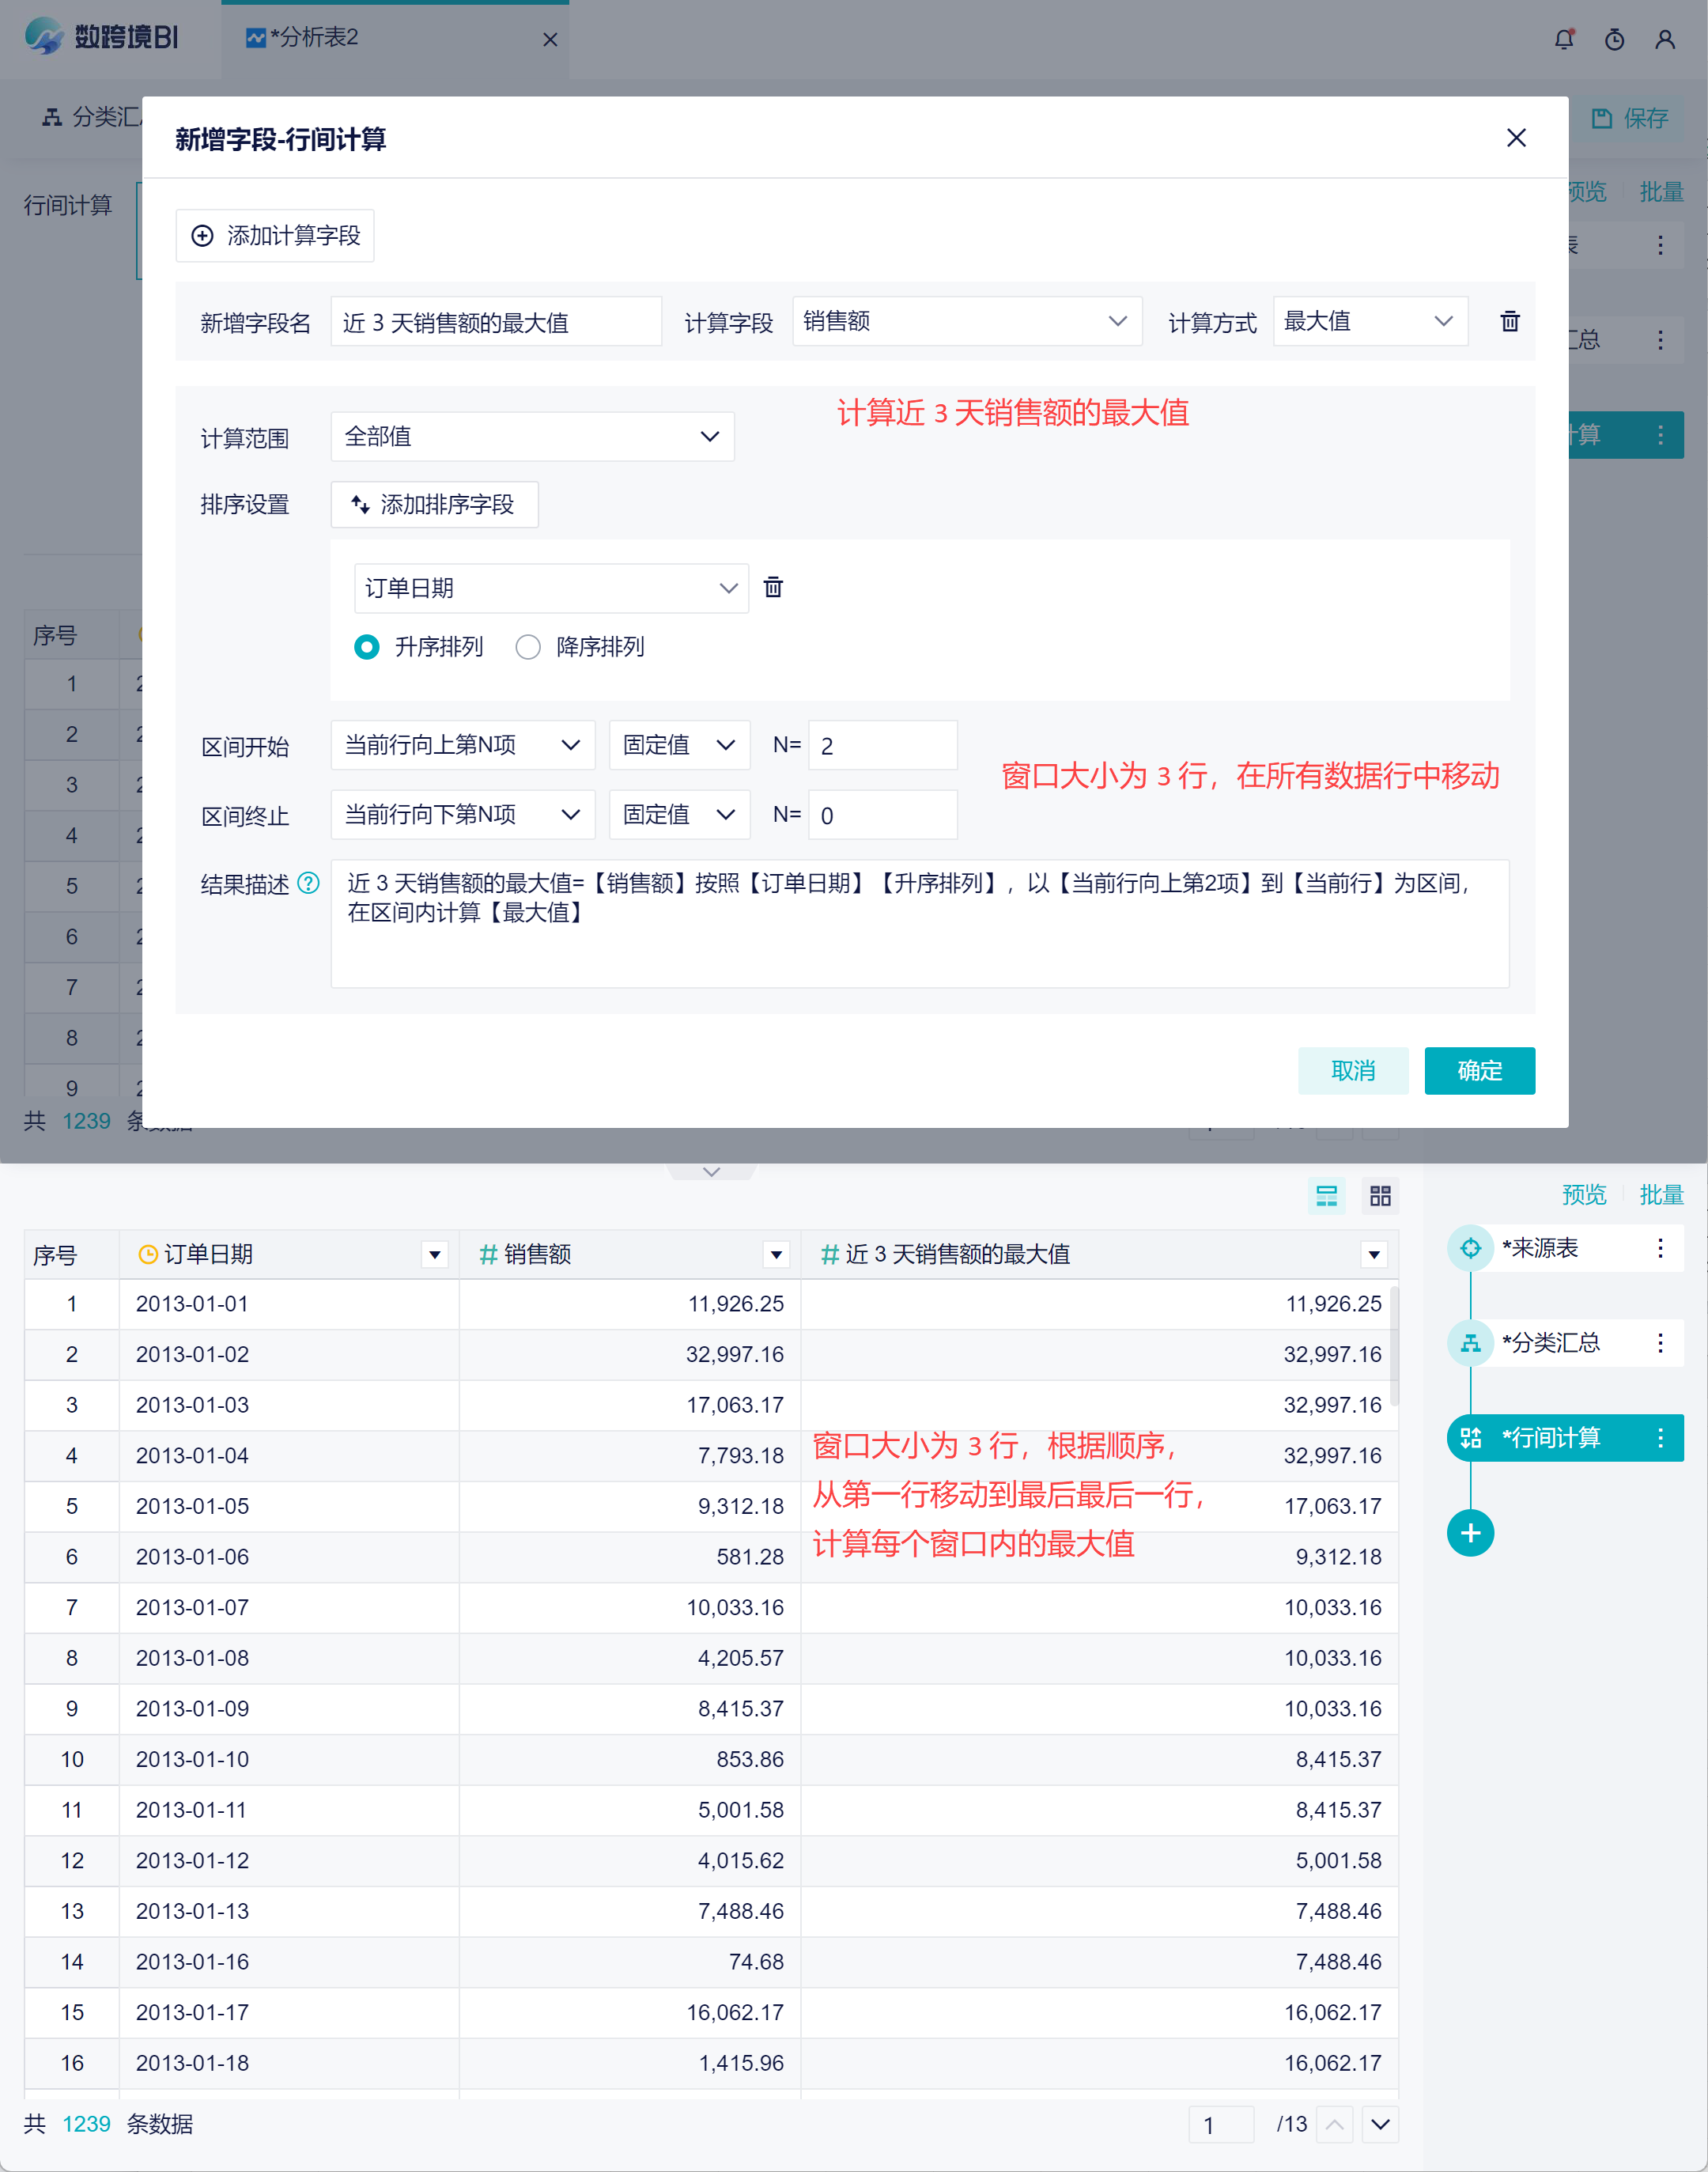
Task: Open the 计算方式 最大值 dropdown
Action: [x=1369, y=321]
